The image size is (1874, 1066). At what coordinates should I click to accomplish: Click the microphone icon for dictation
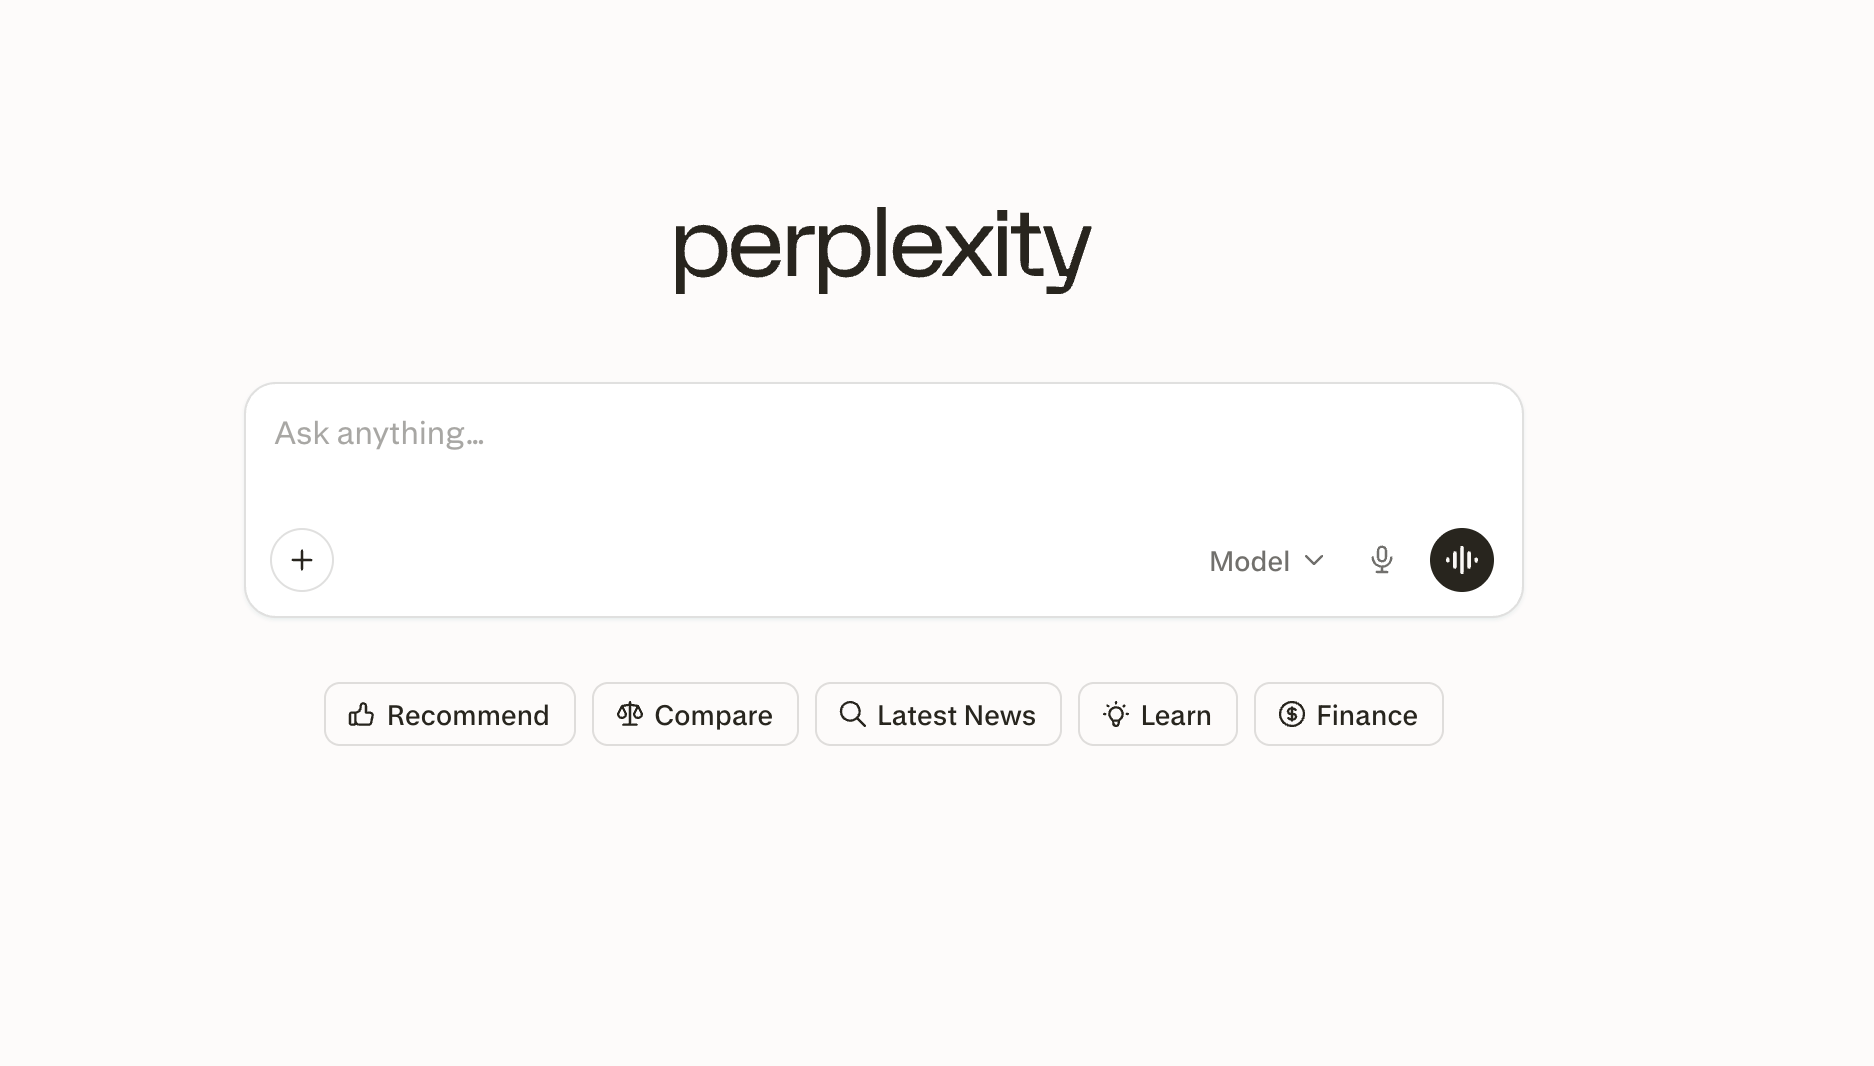1382,560
